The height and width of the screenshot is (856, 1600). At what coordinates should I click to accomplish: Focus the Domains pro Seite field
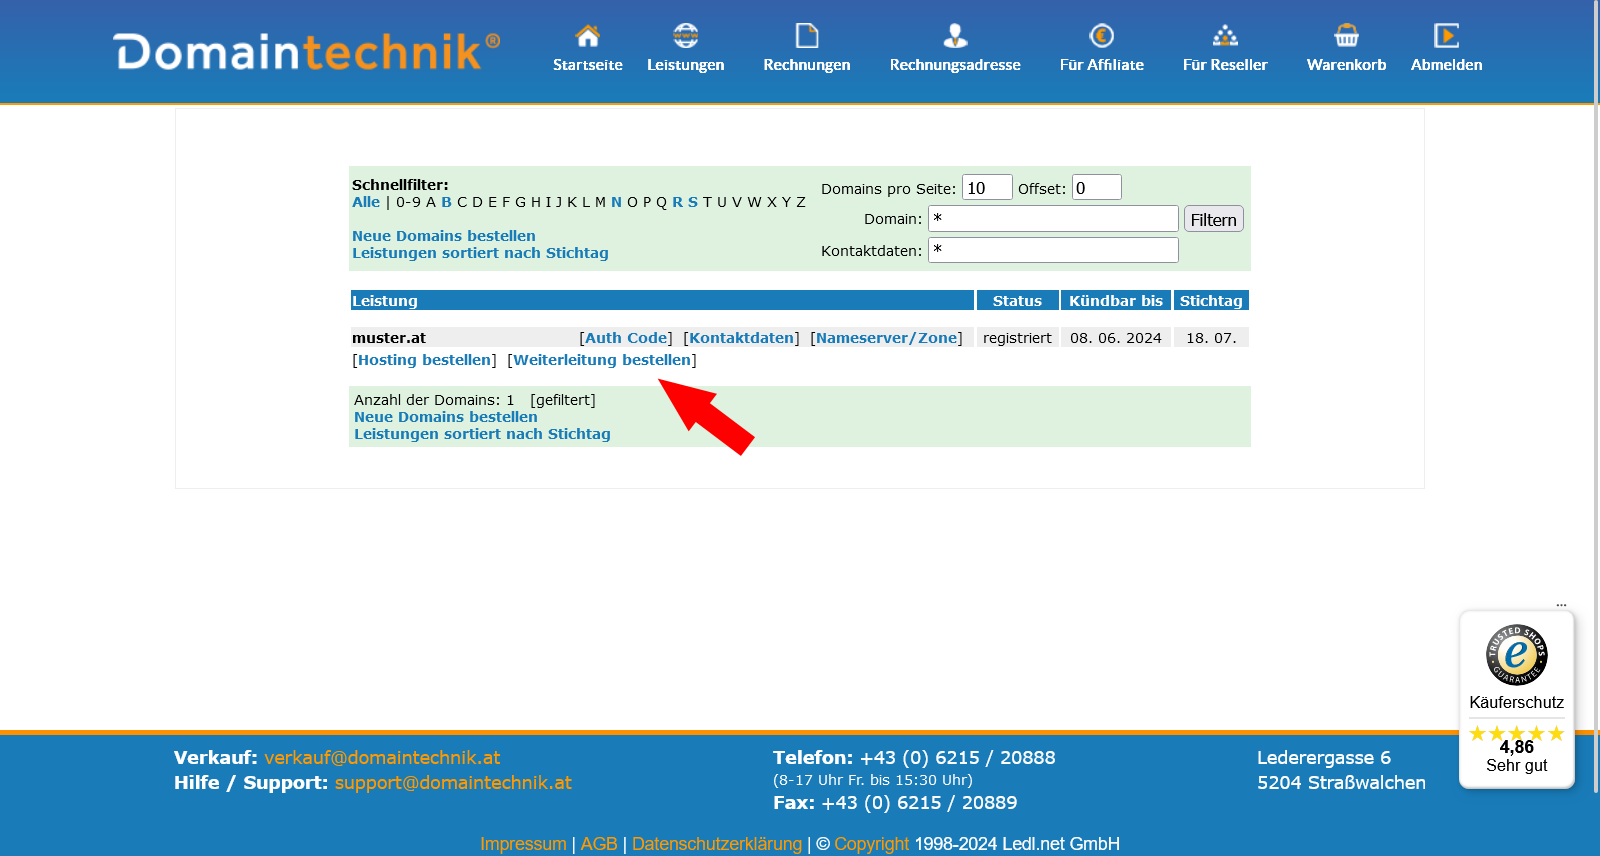986,188
